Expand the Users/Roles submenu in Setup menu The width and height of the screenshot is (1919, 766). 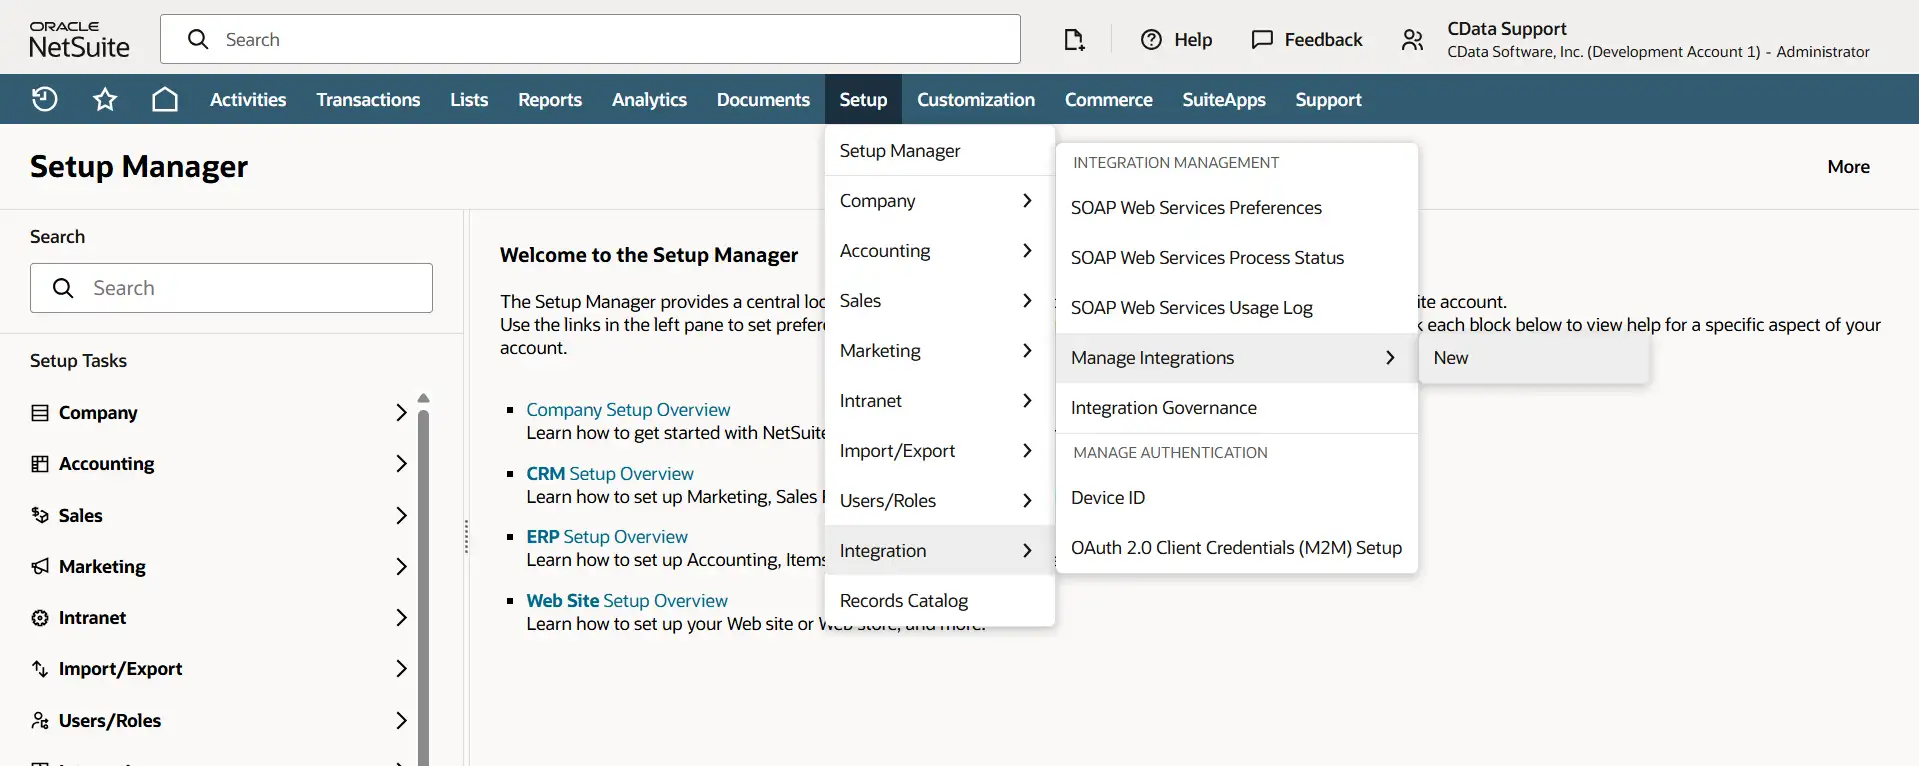[x=936, y=501]
